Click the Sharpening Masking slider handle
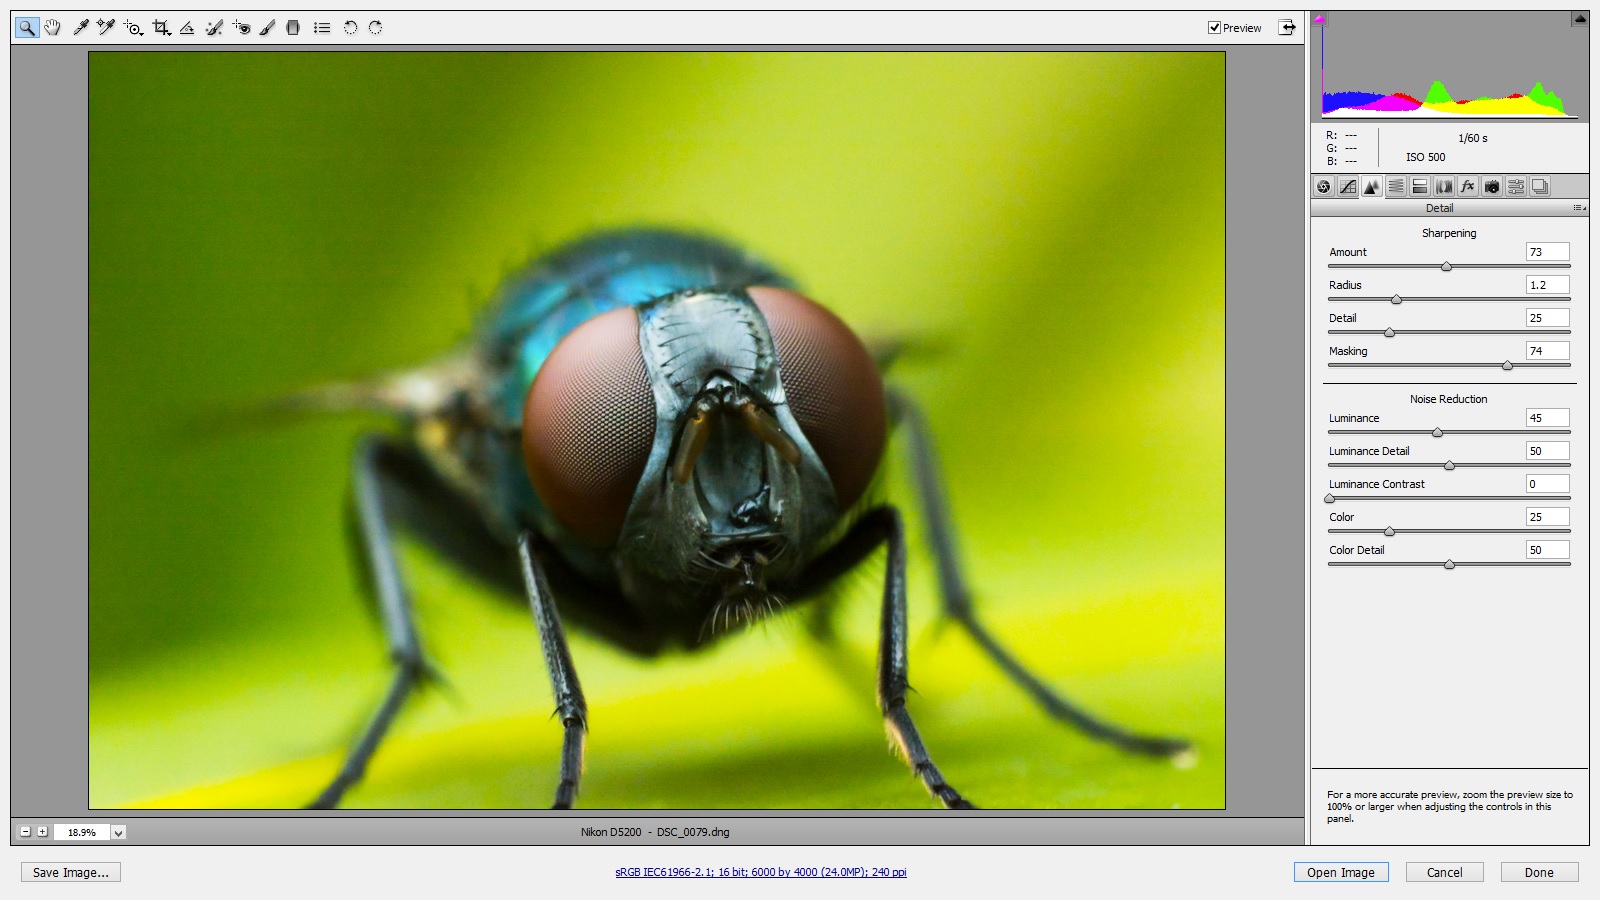Viewport: 1602px width, 900px height. pyautogui.click(x=1507, y=366)
